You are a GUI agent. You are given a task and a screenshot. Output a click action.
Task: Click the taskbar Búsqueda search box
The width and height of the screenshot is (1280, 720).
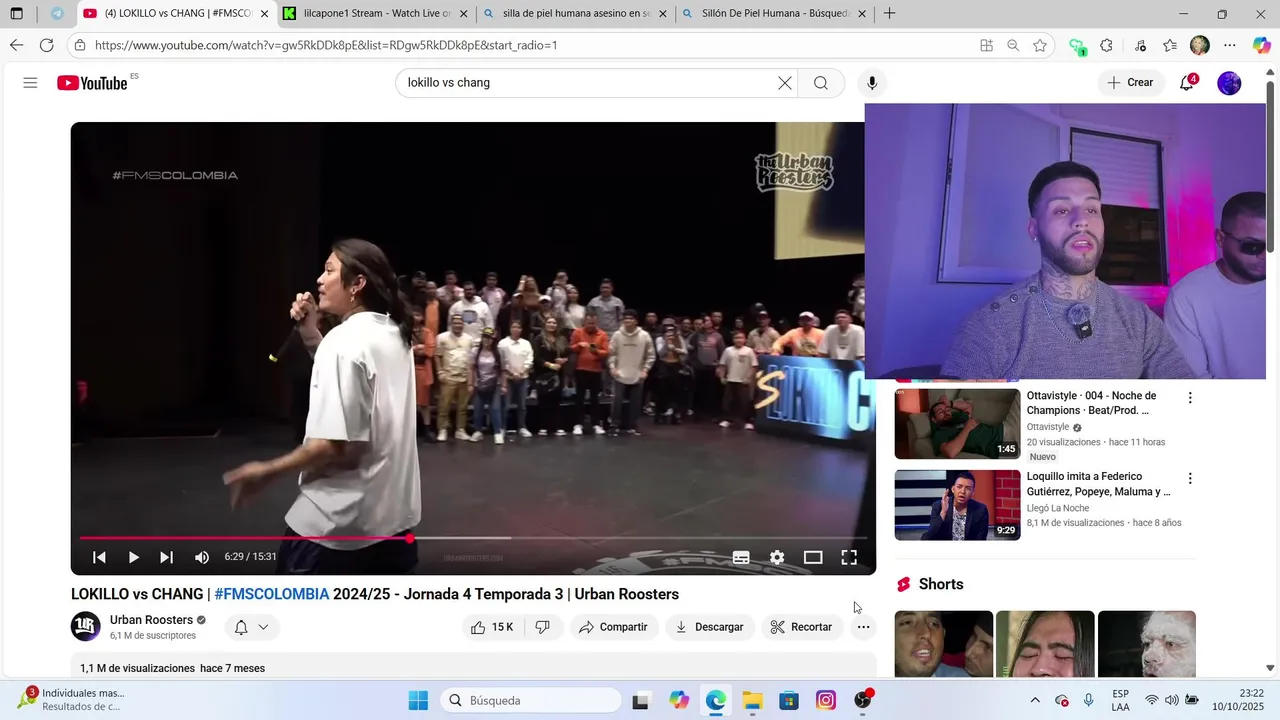(531, 700)
